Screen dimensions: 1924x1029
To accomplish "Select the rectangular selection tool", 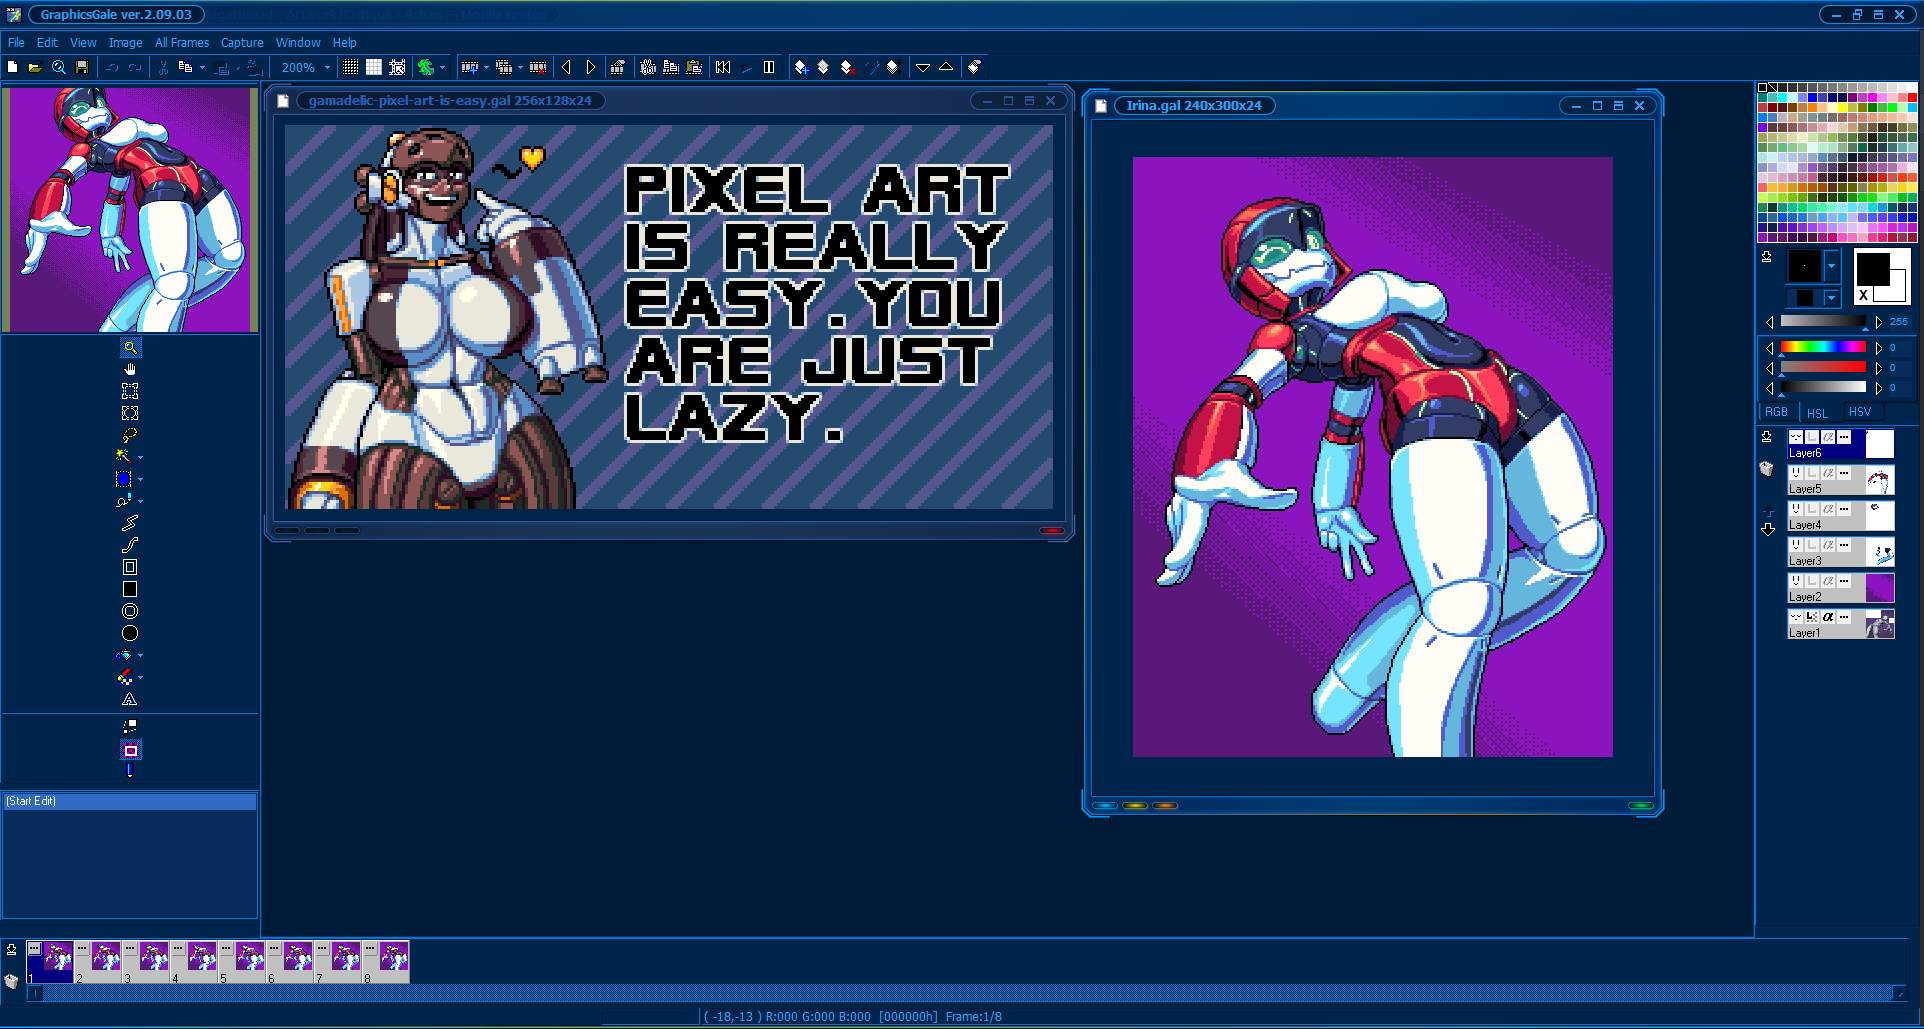I will click(130, 391).
